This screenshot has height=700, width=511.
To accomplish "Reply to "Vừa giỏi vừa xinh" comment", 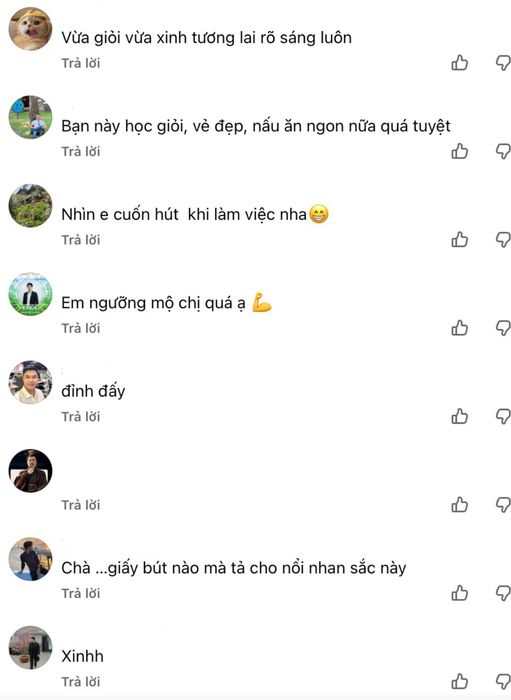I will point(81,63).
